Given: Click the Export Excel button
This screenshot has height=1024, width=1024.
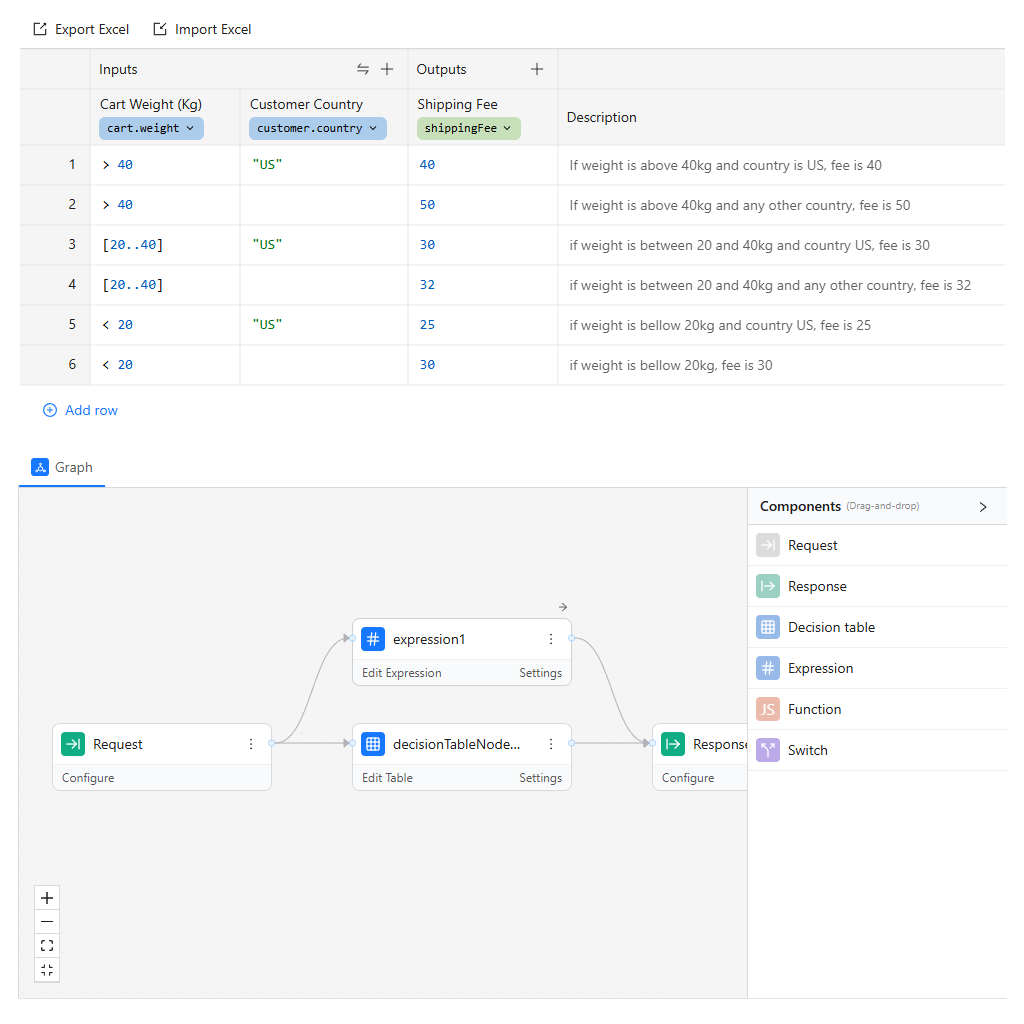Looking at the screenshot, I should pyautogui.click(x=81, y=29).
